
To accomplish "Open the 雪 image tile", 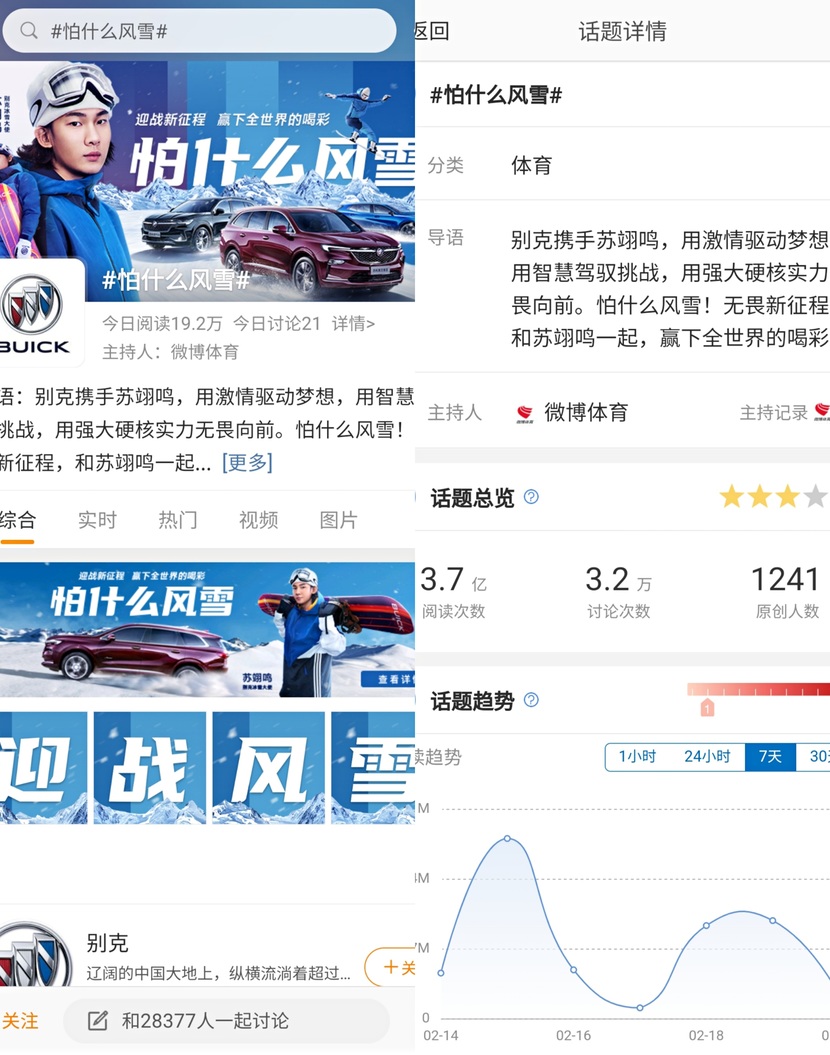I will (x=373, y=768).
